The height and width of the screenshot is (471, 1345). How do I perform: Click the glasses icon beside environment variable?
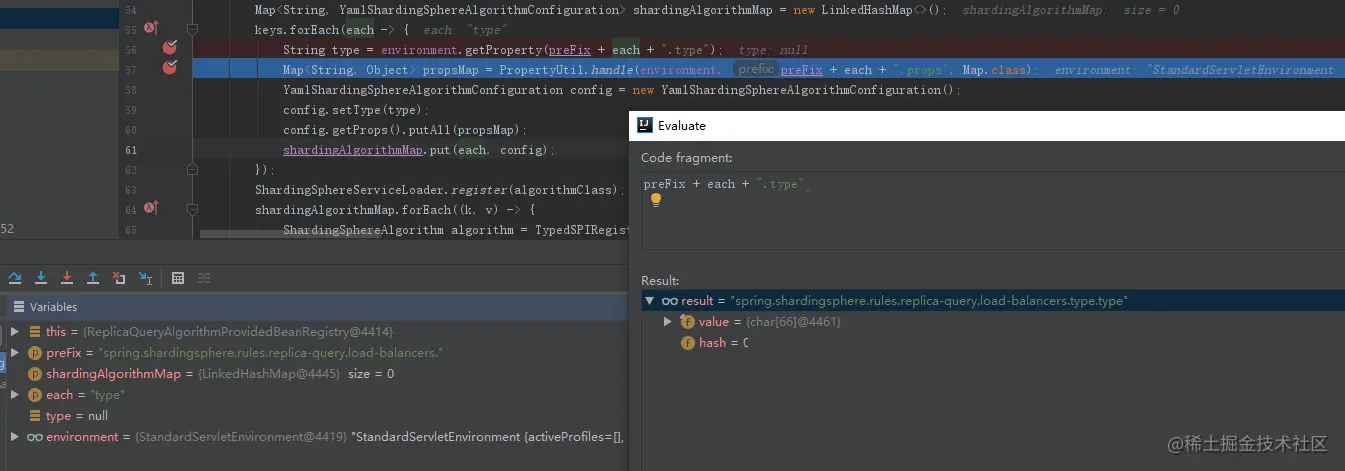[34, 437]
